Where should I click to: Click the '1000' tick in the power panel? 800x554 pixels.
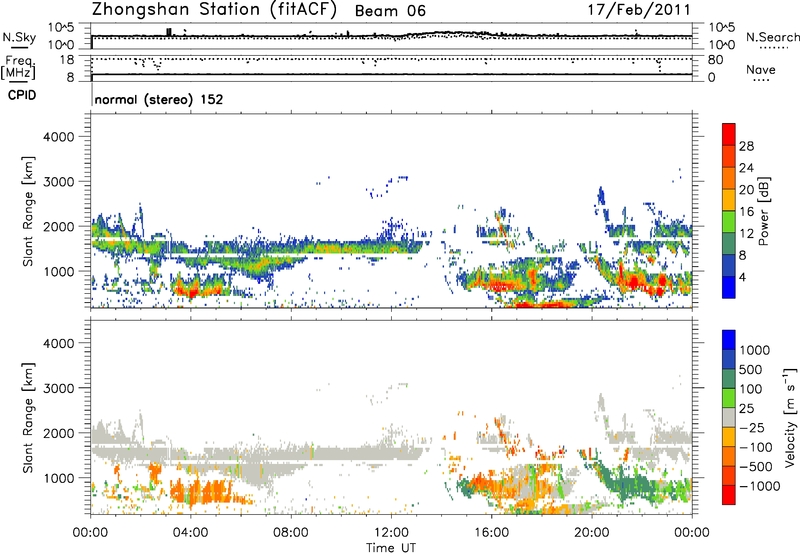(x=59, y=271)
